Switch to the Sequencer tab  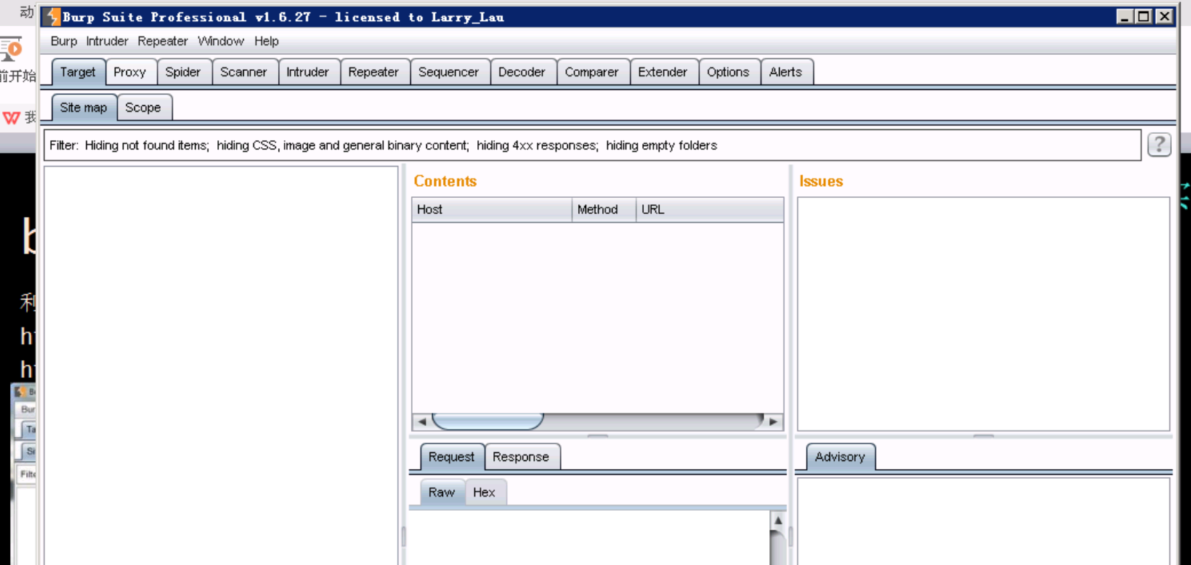point(449,72)
